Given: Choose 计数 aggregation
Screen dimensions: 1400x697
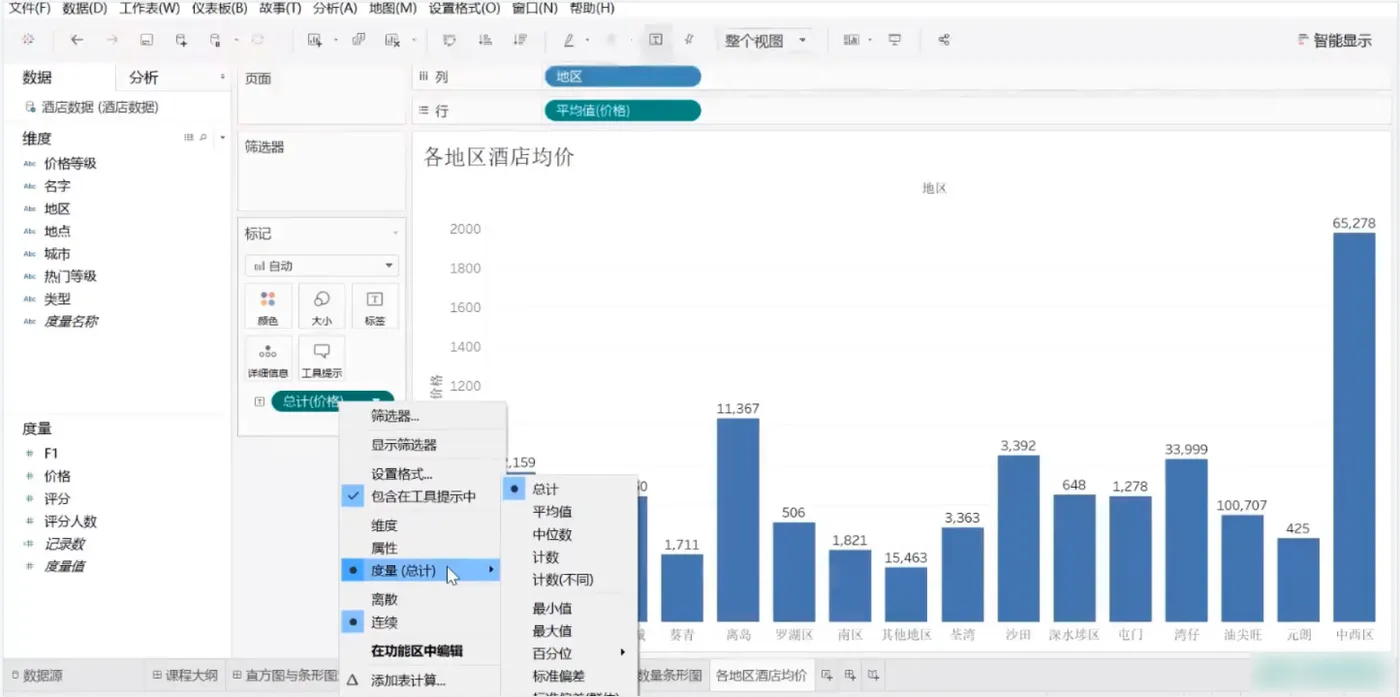Looking at the screenshot, I should tap(569, 557).
